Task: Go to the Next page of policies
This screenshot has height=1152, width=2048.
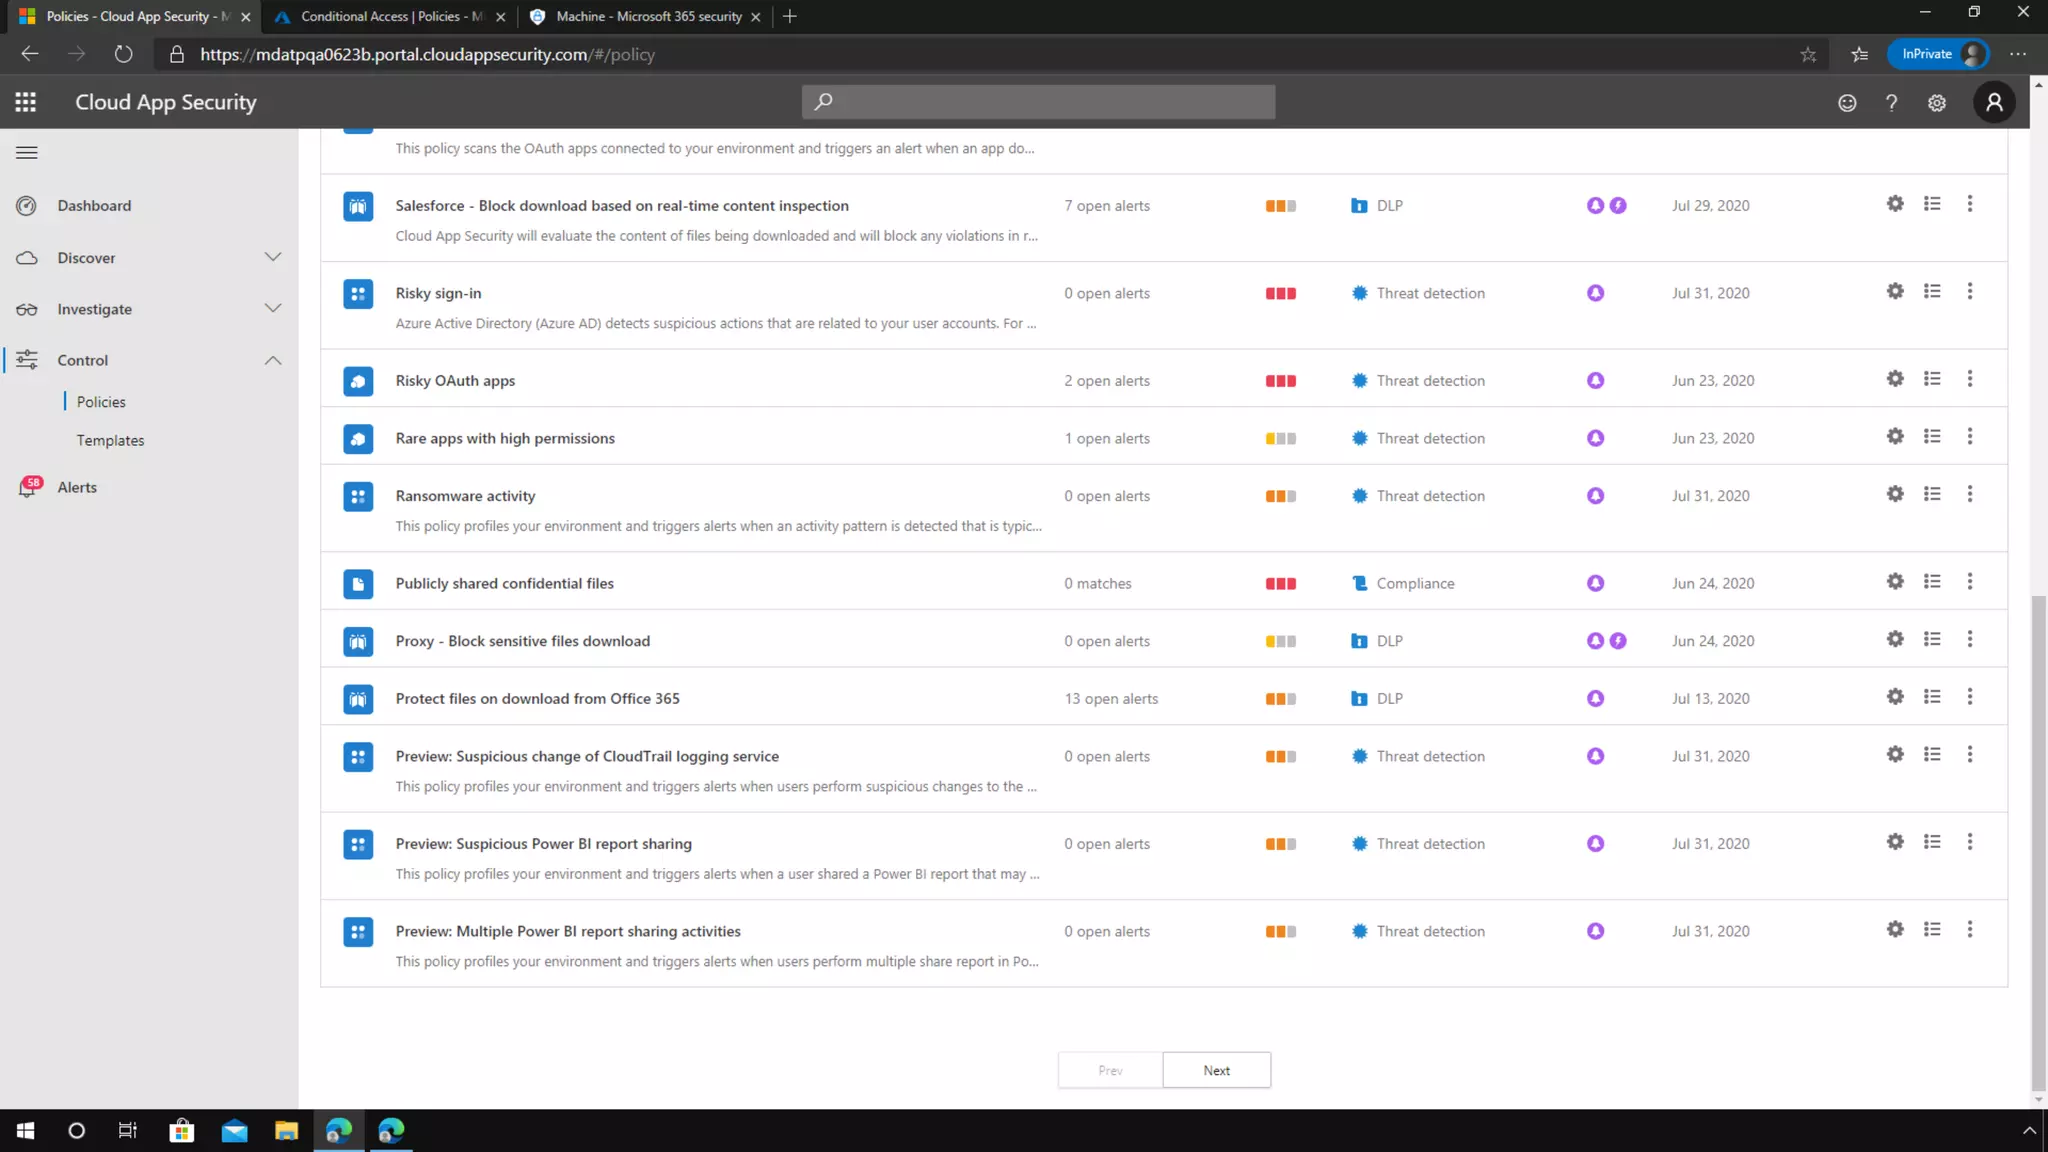Action: [1216, 1070]
